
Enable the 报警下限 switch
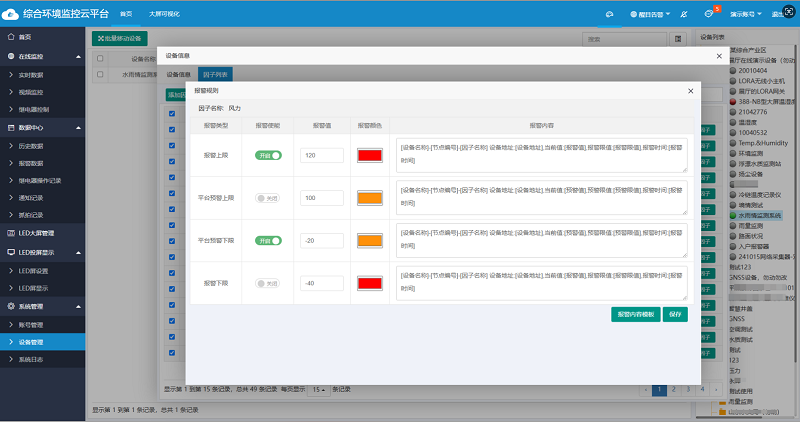point(269,283)
